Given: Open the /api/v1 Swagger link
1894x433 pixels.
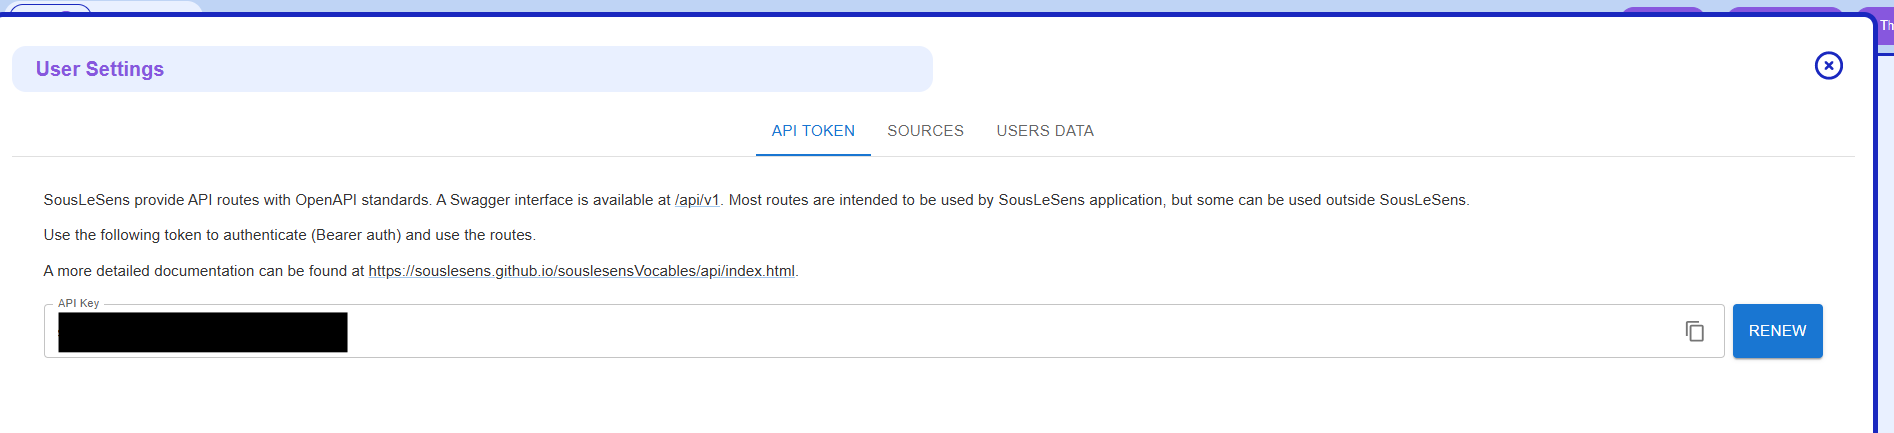Looking at the screenshot, I should pyautogui.click(x=697, y=200).
